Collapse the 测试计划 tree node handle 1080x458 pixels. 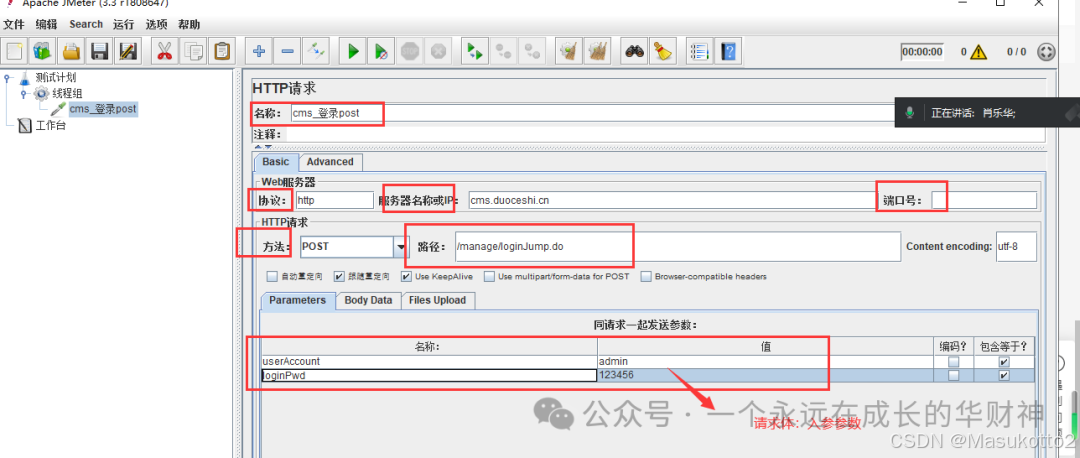[7, 77]
